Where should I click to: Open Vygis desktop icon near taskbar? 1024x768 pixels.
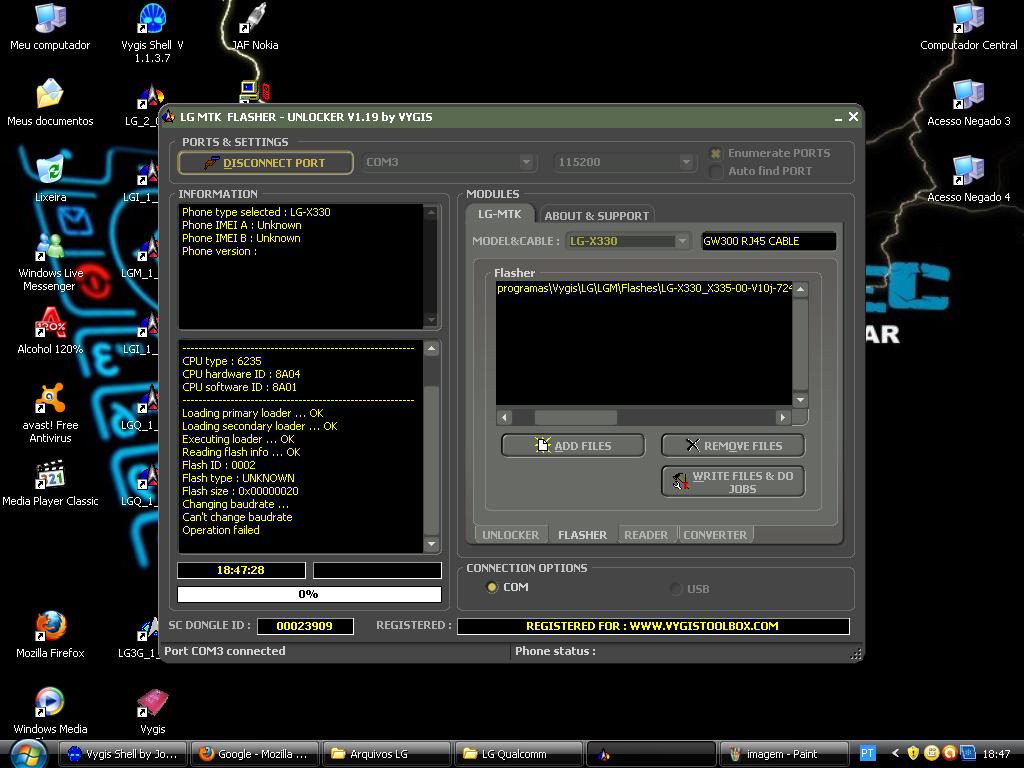153,711
